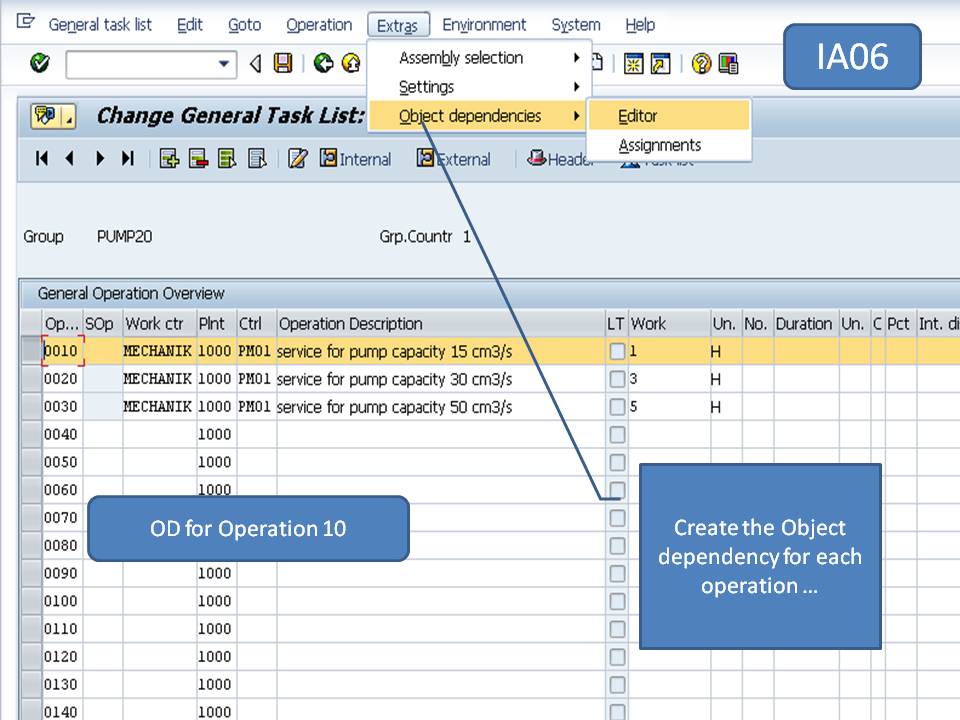Viewport: 960px width, 720px height.
Task: Go to last entry icon
Action: [128, 159]
